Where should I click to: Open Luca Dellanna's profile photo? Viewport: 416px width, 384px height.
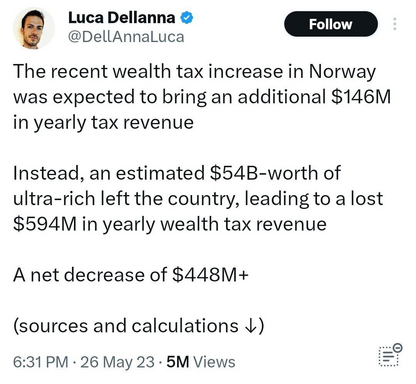[x=33, y=28]
